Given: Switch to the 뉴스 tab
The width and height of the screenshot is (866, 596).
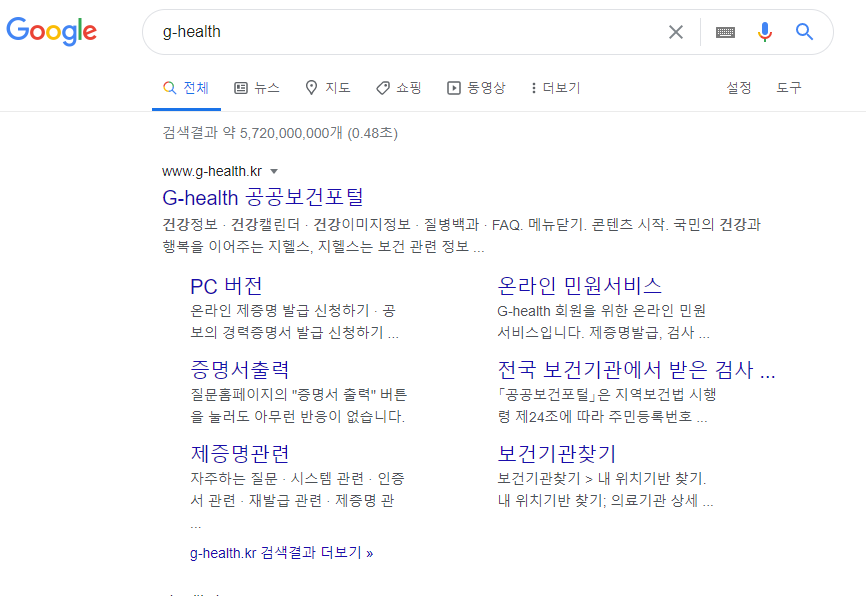Looking at the screenshot, I should coord(257,88).
